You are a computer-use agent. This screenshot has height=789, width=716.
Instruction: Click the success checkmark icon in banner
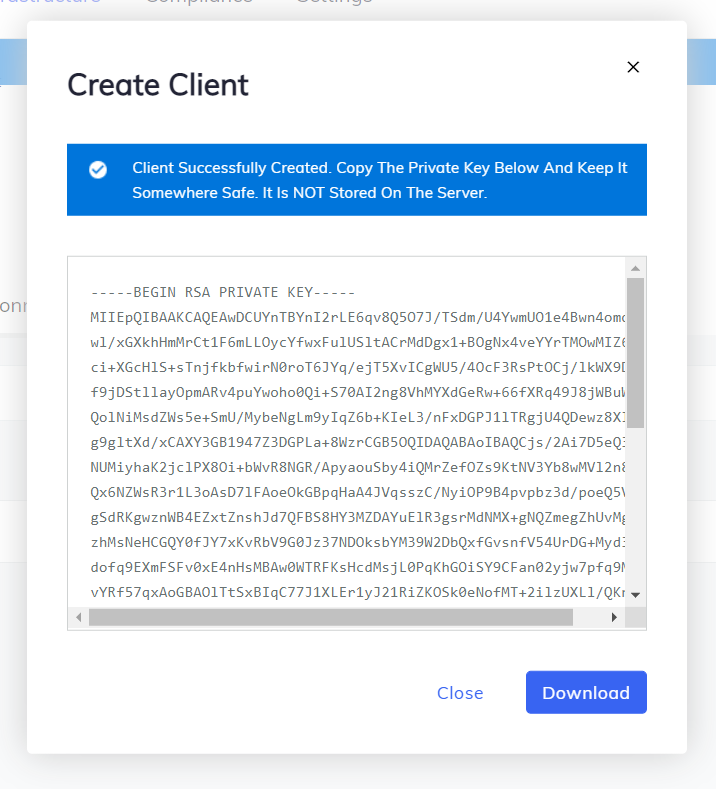pos(98,169)
